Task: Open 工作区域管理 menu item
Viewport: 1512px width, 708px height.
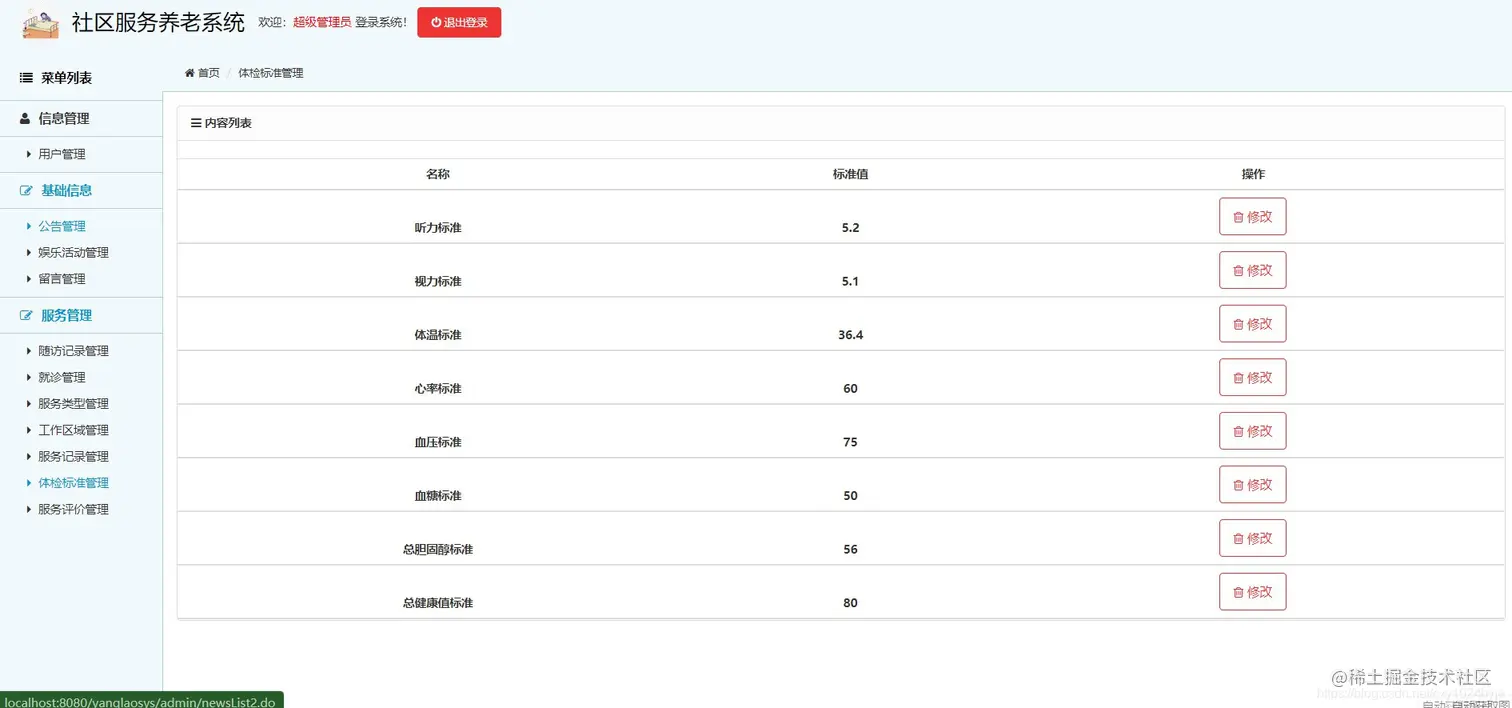Action: (74, 430)
